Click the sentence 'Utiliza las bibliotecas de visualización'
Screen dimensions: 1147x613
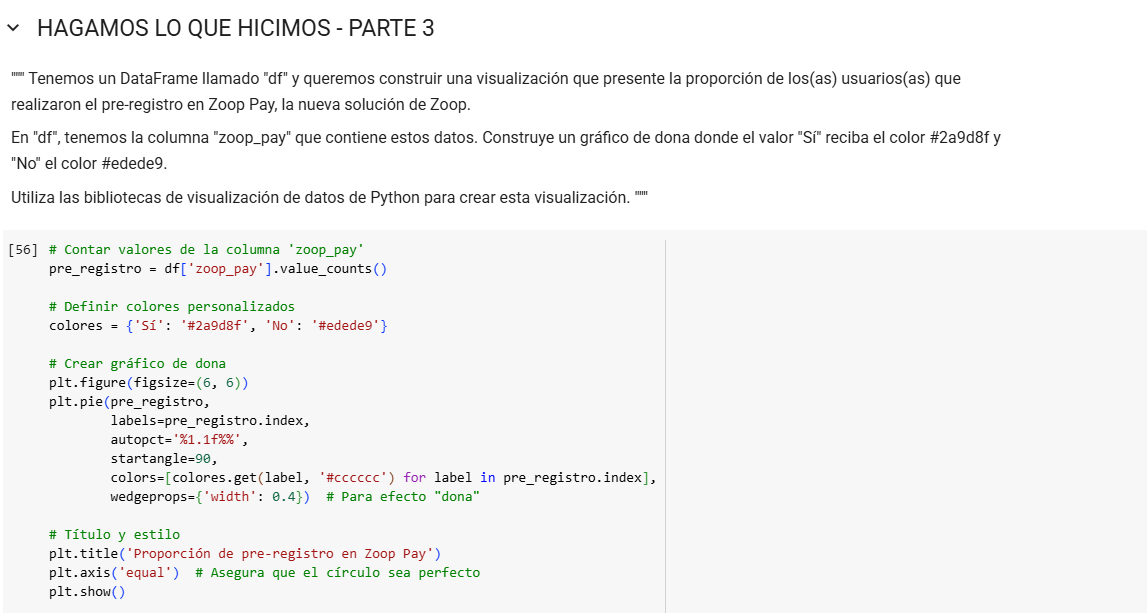[329, 198]
